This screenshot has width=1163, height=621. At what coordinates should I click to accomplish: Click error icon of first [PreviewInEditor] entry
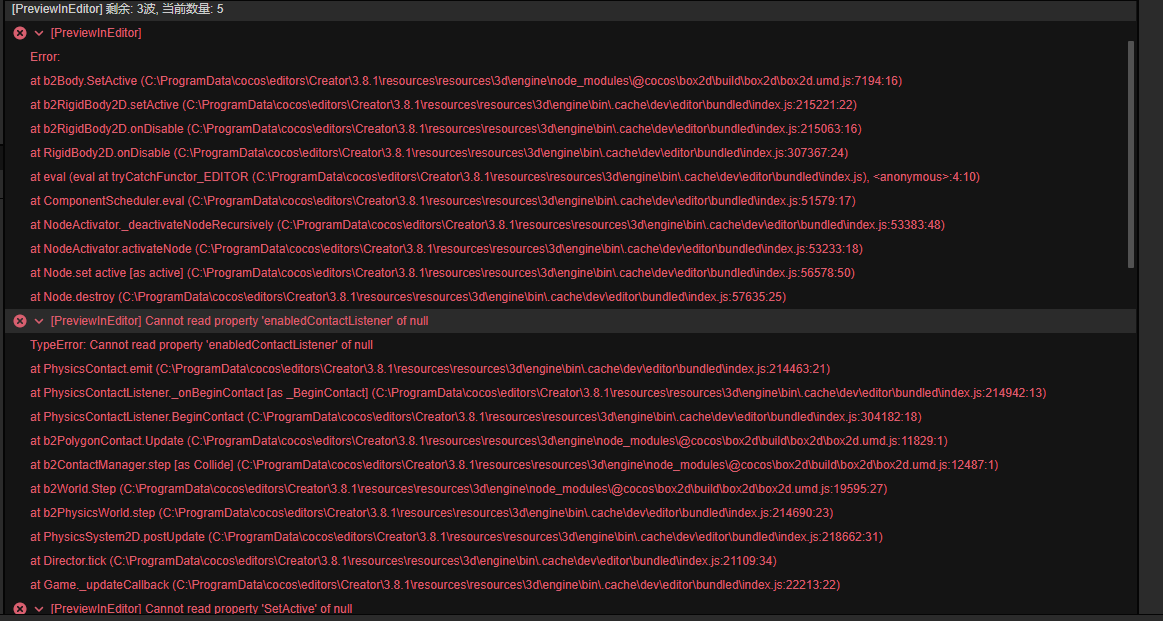click(20, 33)
